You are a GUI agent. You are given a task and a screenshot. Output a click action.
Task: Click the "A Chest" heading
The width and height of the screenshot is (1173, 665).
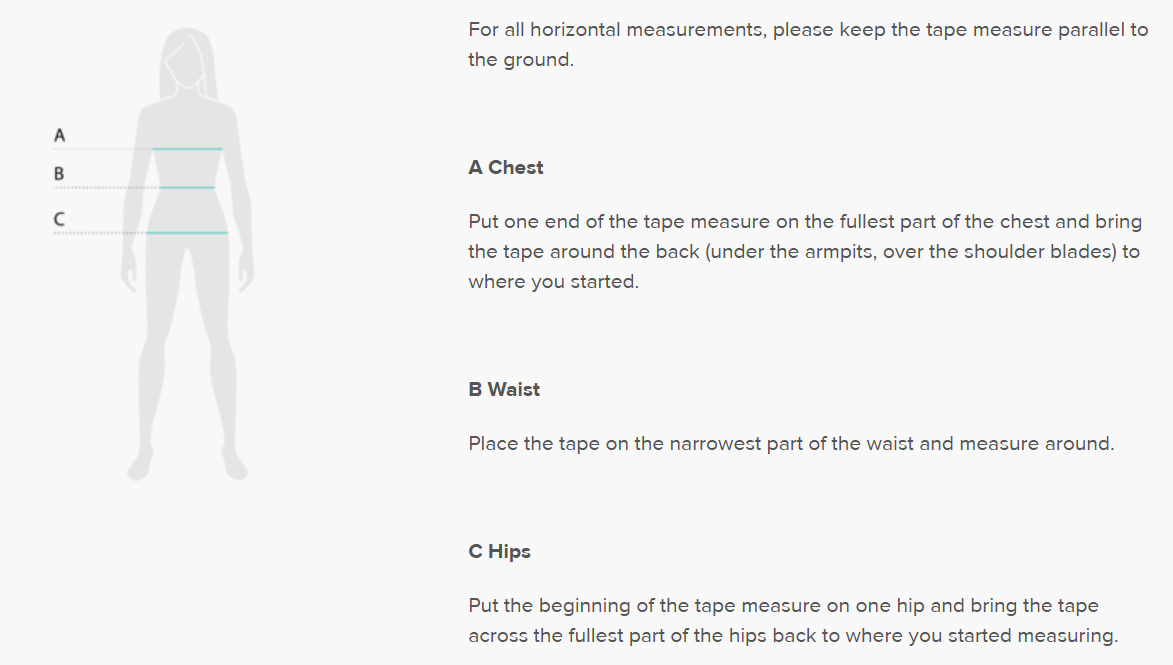point(506,168)
